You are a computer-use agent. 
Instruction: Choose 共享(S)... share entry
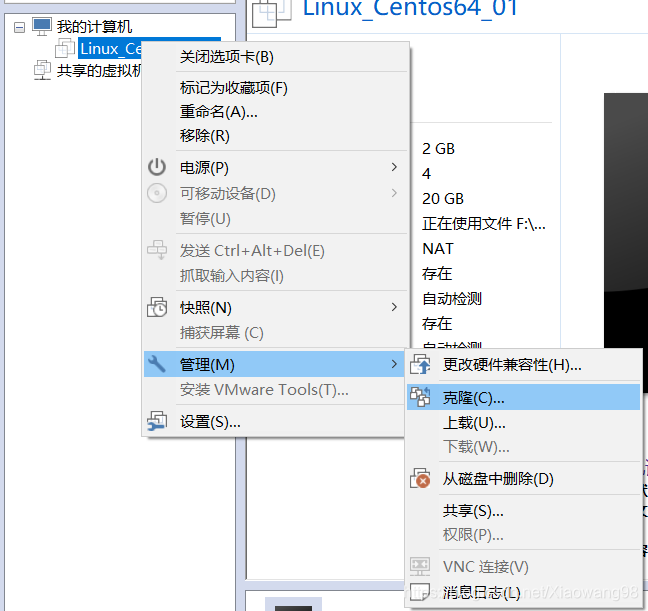(x=523, y=511)
